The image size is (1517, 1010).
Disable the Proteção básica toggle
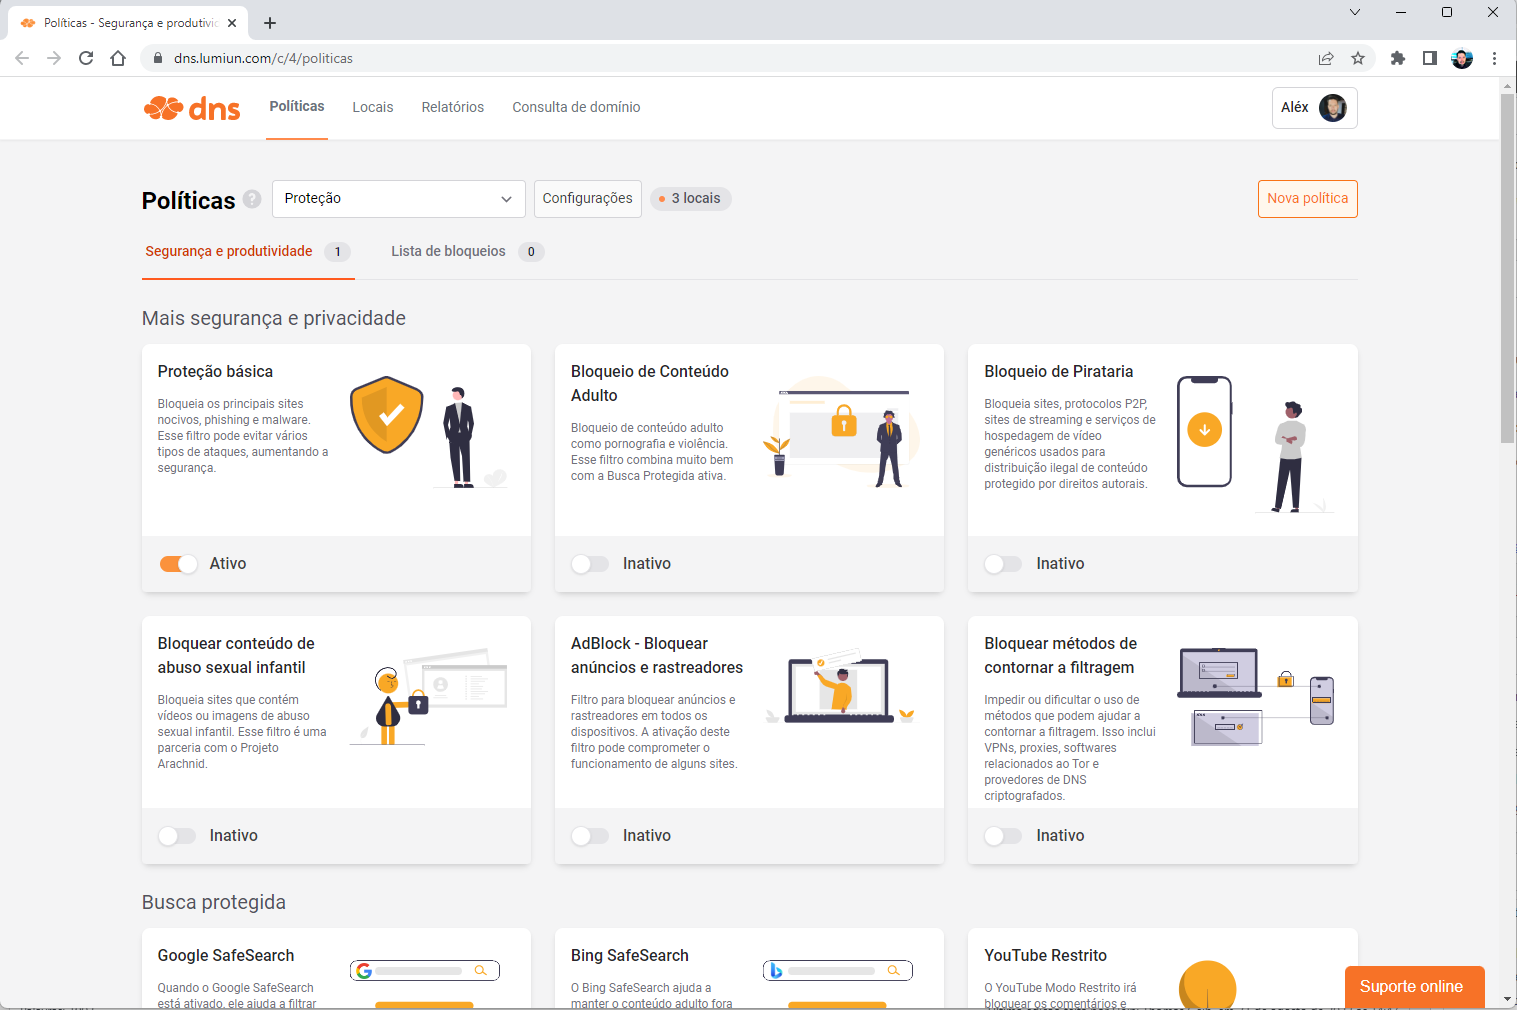point(178,564)
